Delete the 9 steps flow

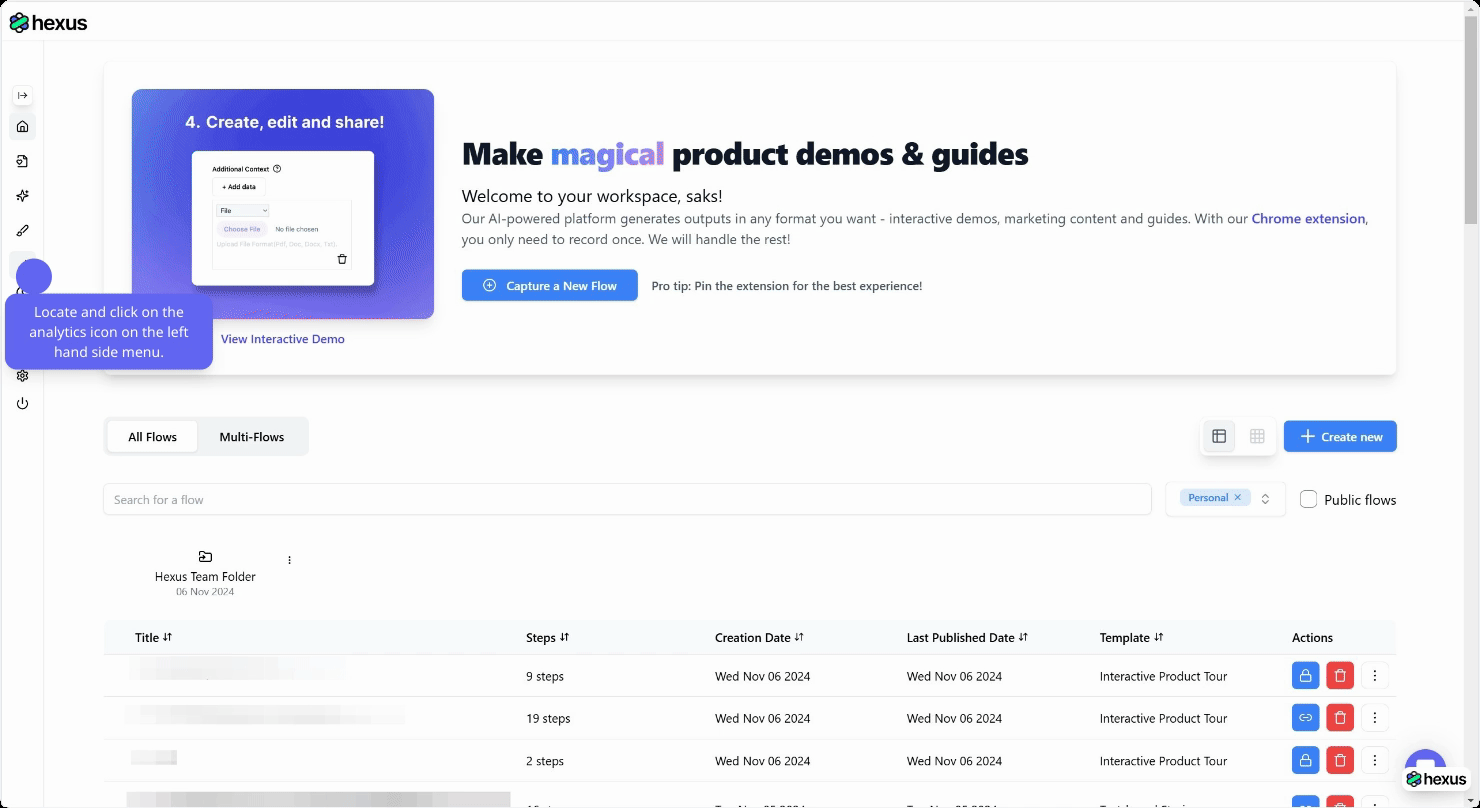tap(1340, 676)
